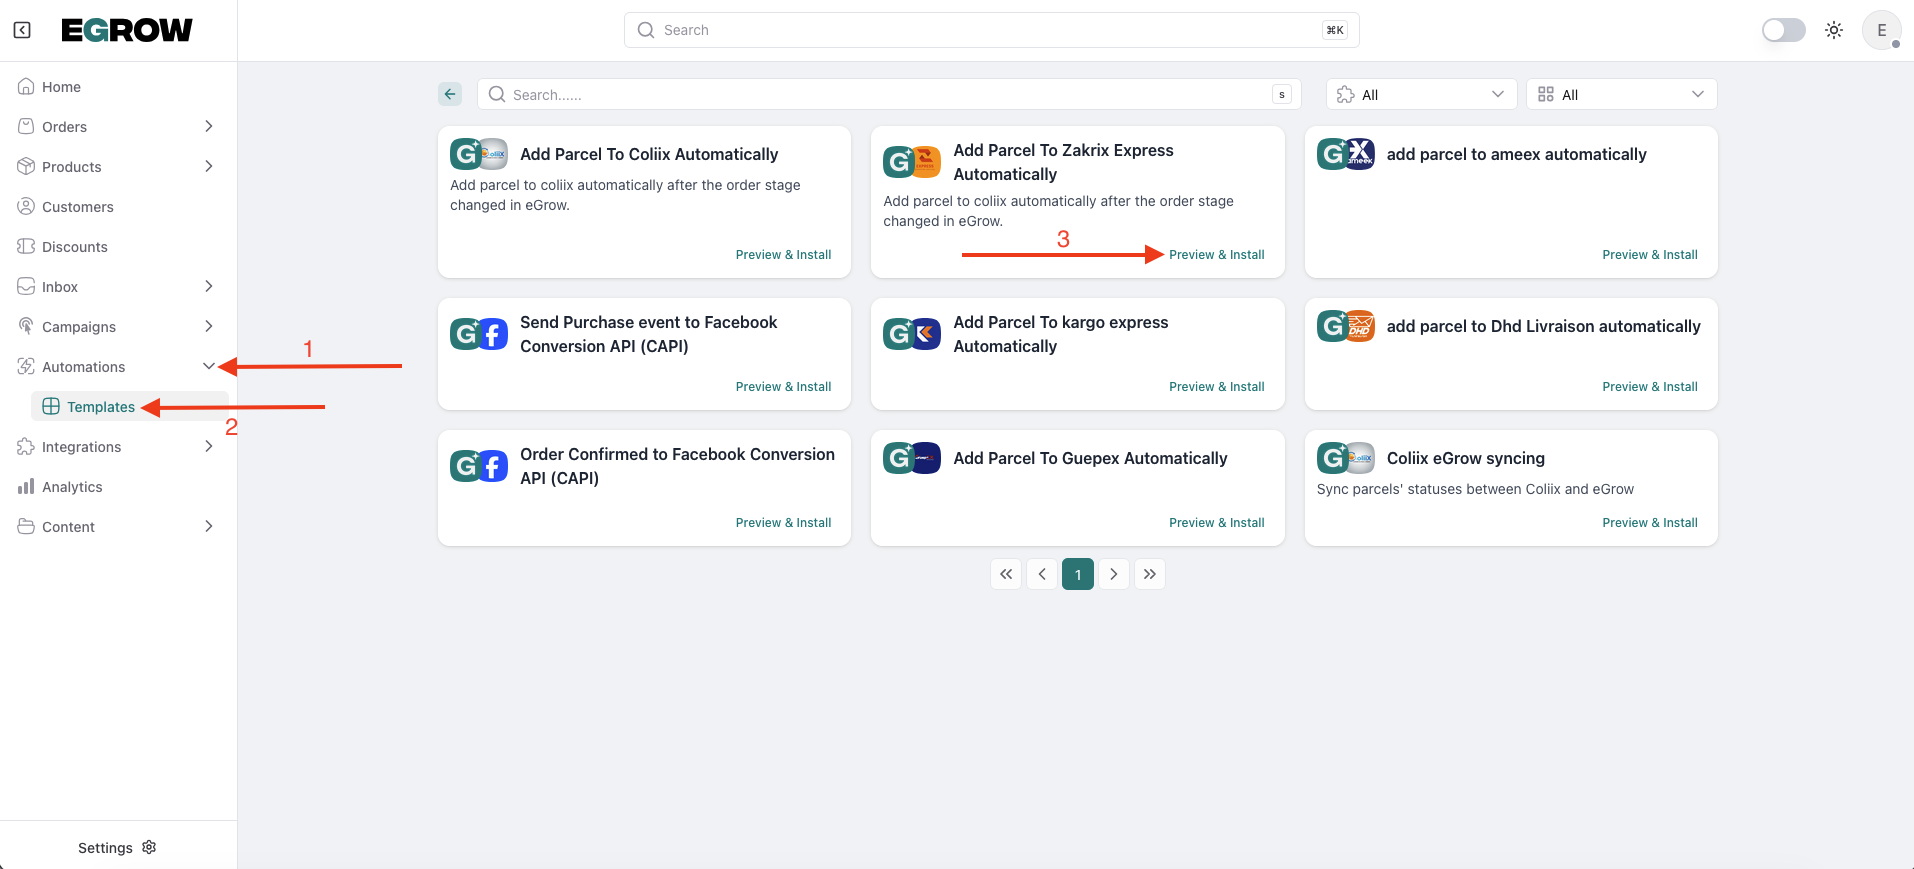Viewport: 1914px width, 869px height.
Task: Open the first All filter dropdown
Action: 1421,94
